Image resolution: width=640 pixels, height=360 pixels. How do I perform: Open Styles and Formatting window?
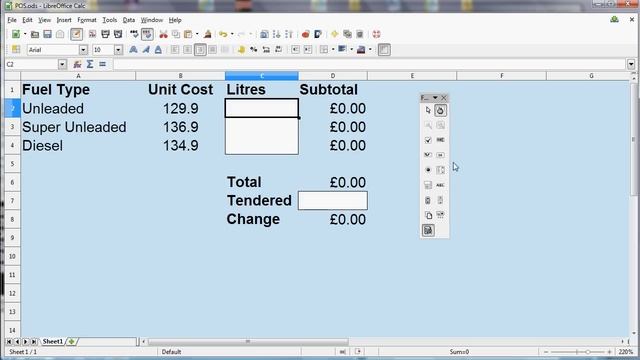coord(16,50)
